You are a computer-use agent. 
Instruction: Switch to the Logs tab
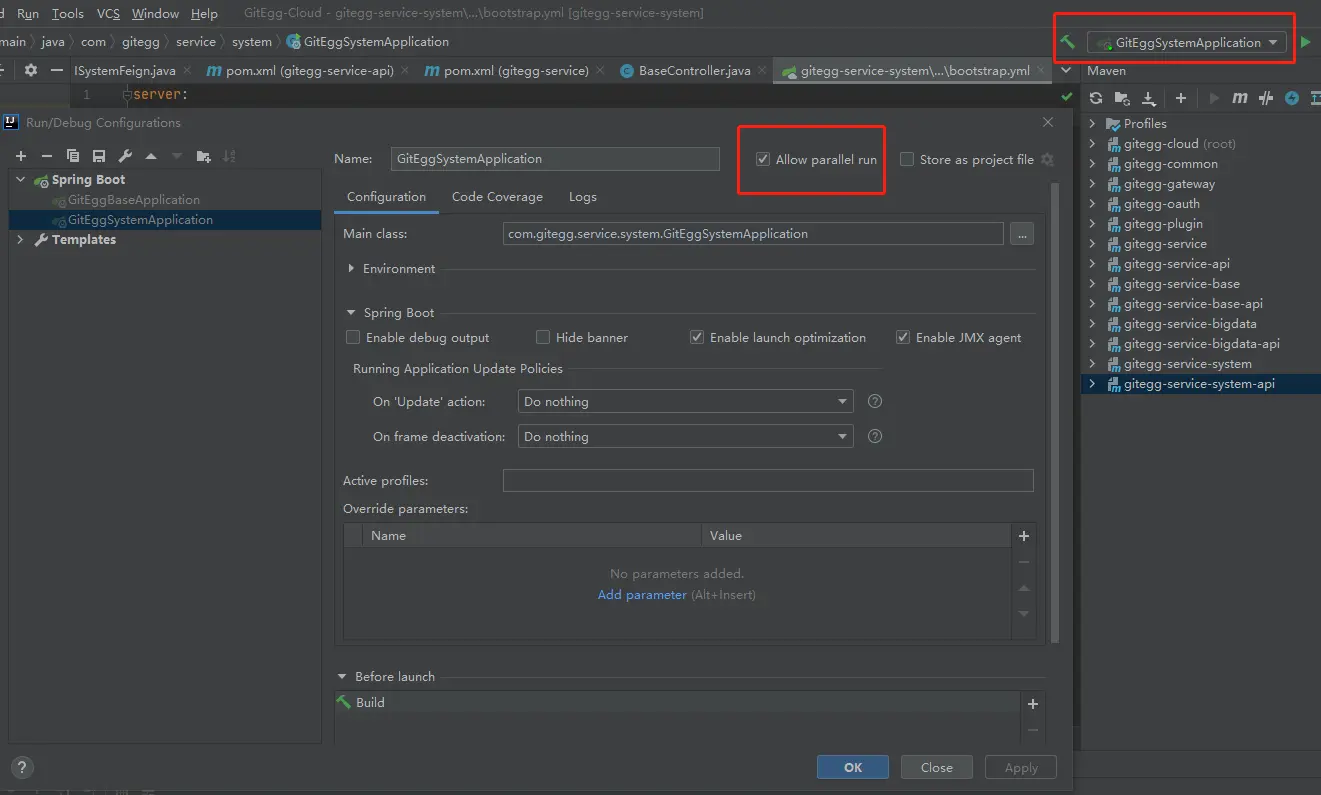tap(583, 197)
